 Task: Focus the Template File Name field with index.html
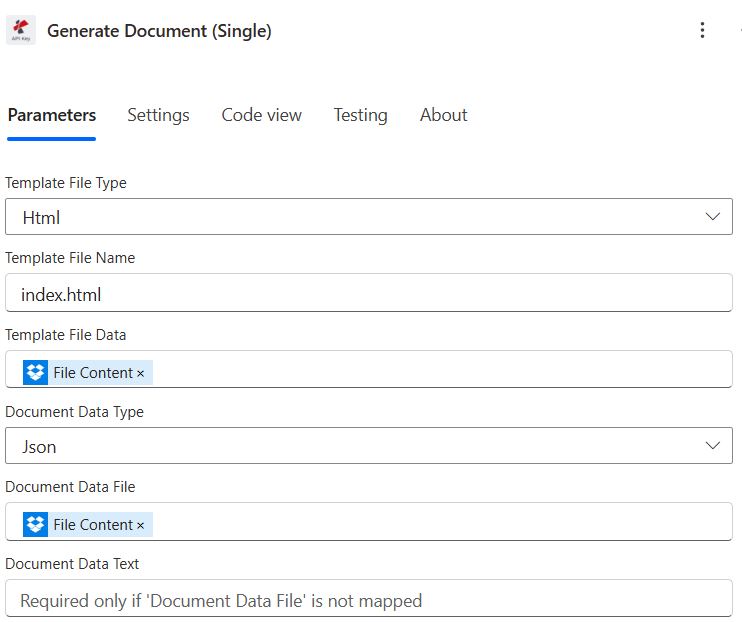(x=368, y=295)
